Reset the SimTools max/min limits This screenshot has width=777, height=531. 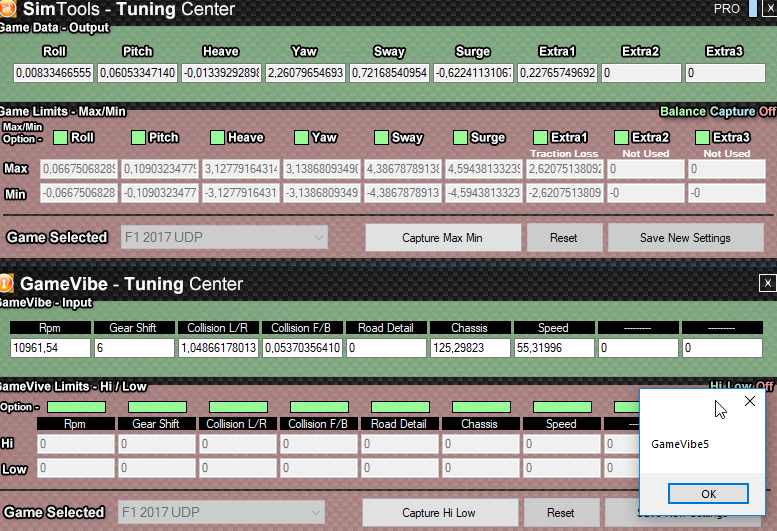[564, 238]
